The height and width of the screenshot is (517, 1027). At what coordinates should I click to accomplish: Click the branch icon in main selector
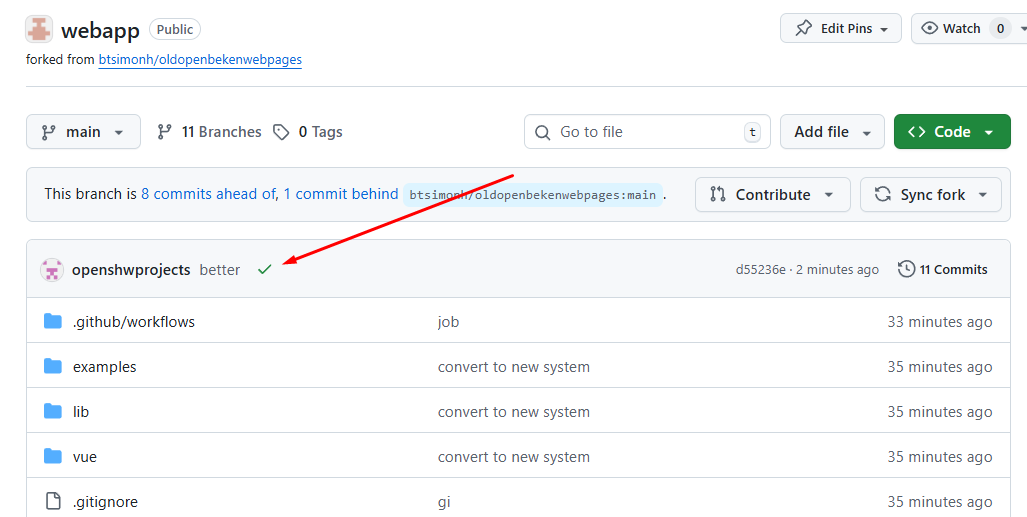[49, 132]
